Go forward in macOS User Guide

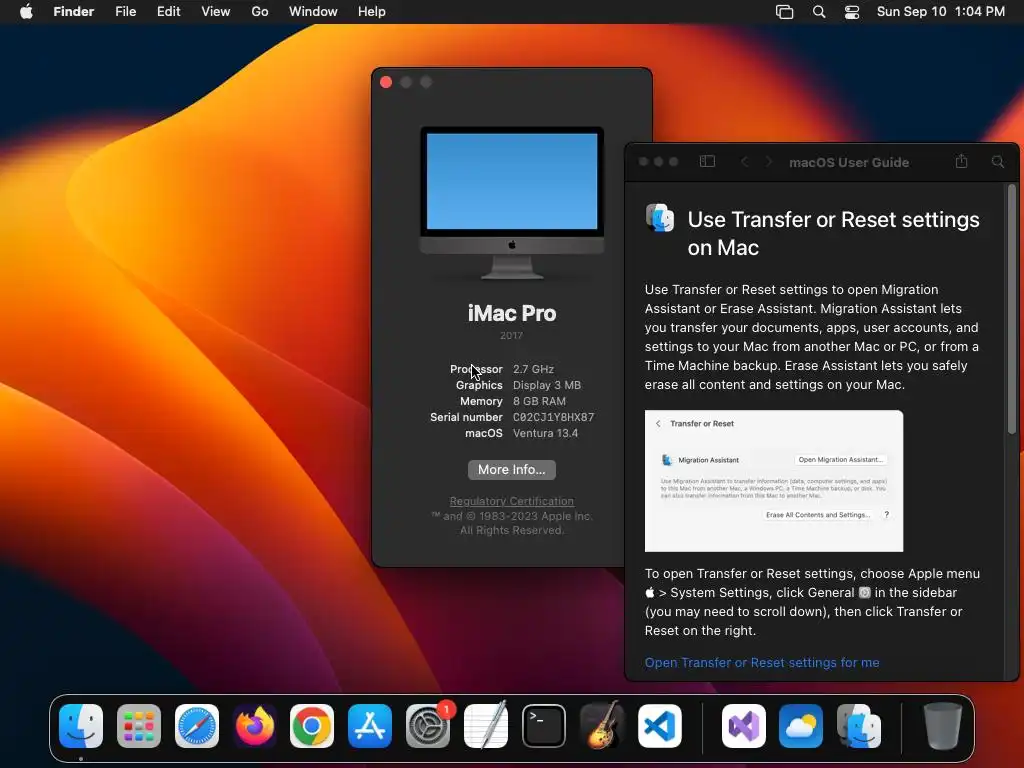click(x=769, y=161)
